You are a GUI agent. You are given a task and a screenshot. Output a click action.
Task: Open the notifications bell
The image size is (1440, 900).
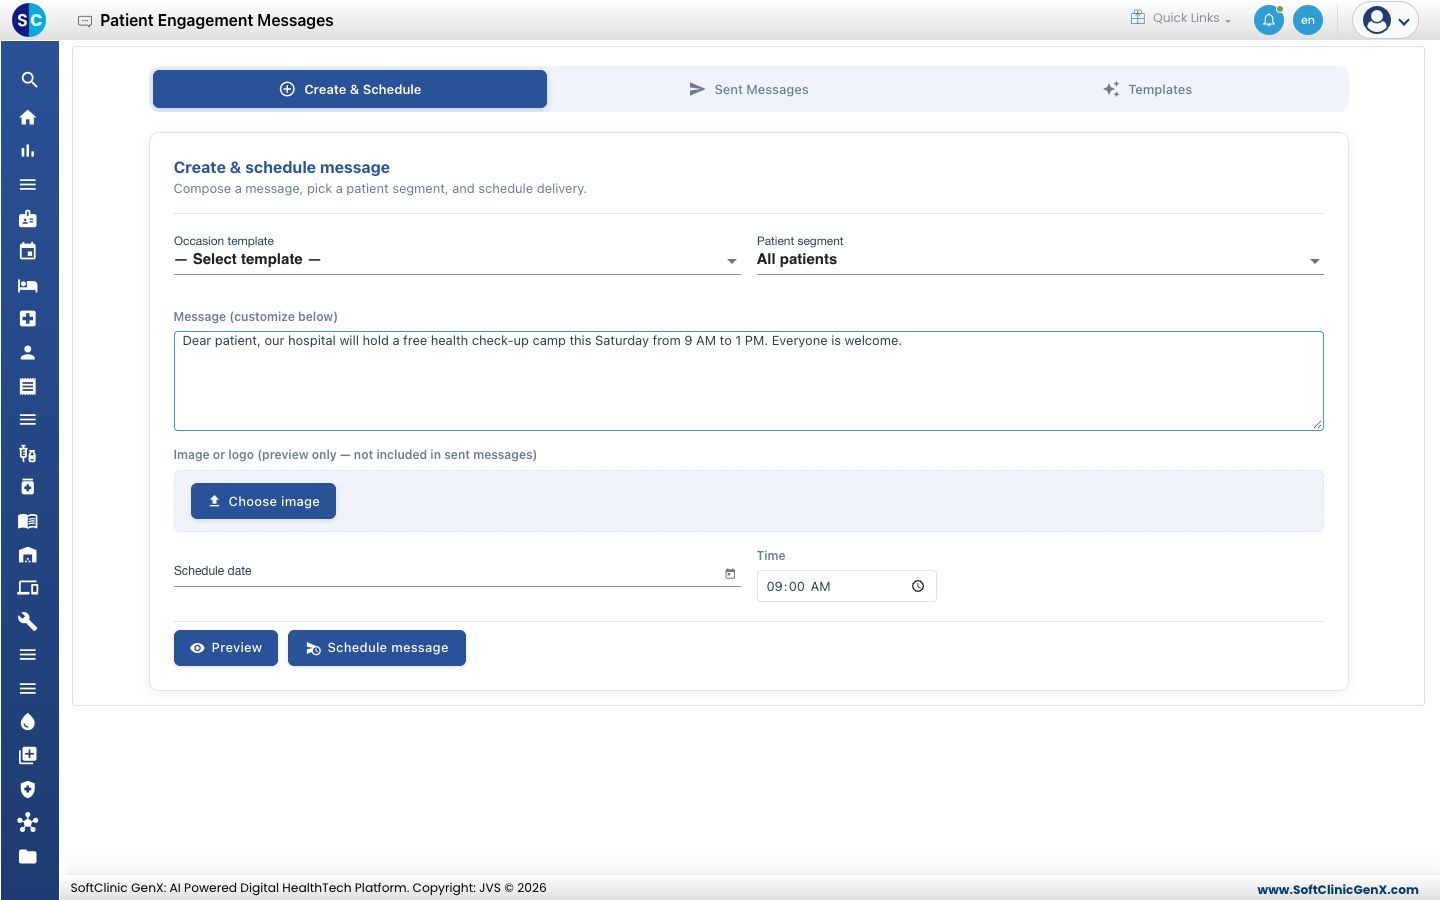(x=1269, y=20)
